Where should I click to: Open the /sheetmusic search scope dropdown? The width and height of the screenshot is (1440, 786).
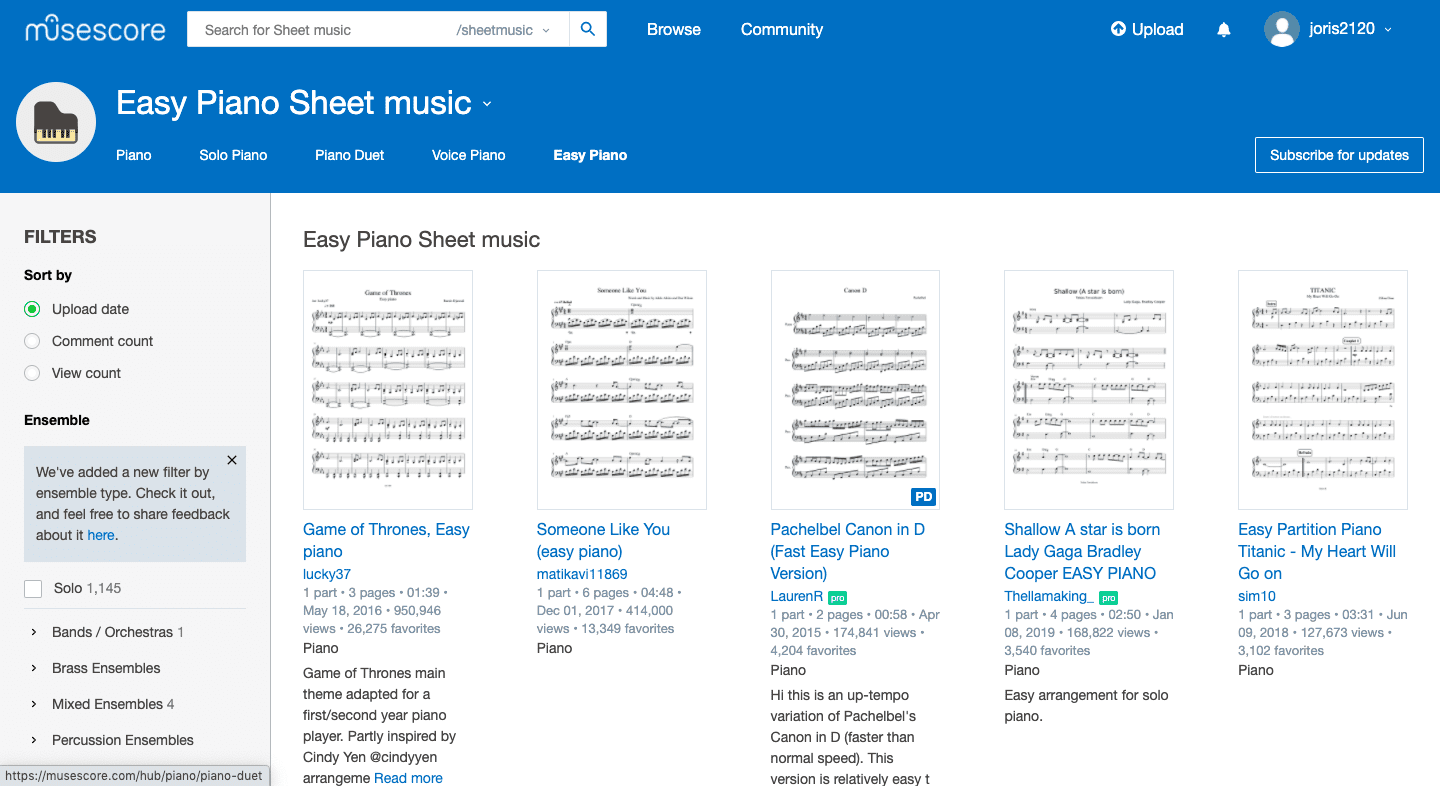coord(503,30)
